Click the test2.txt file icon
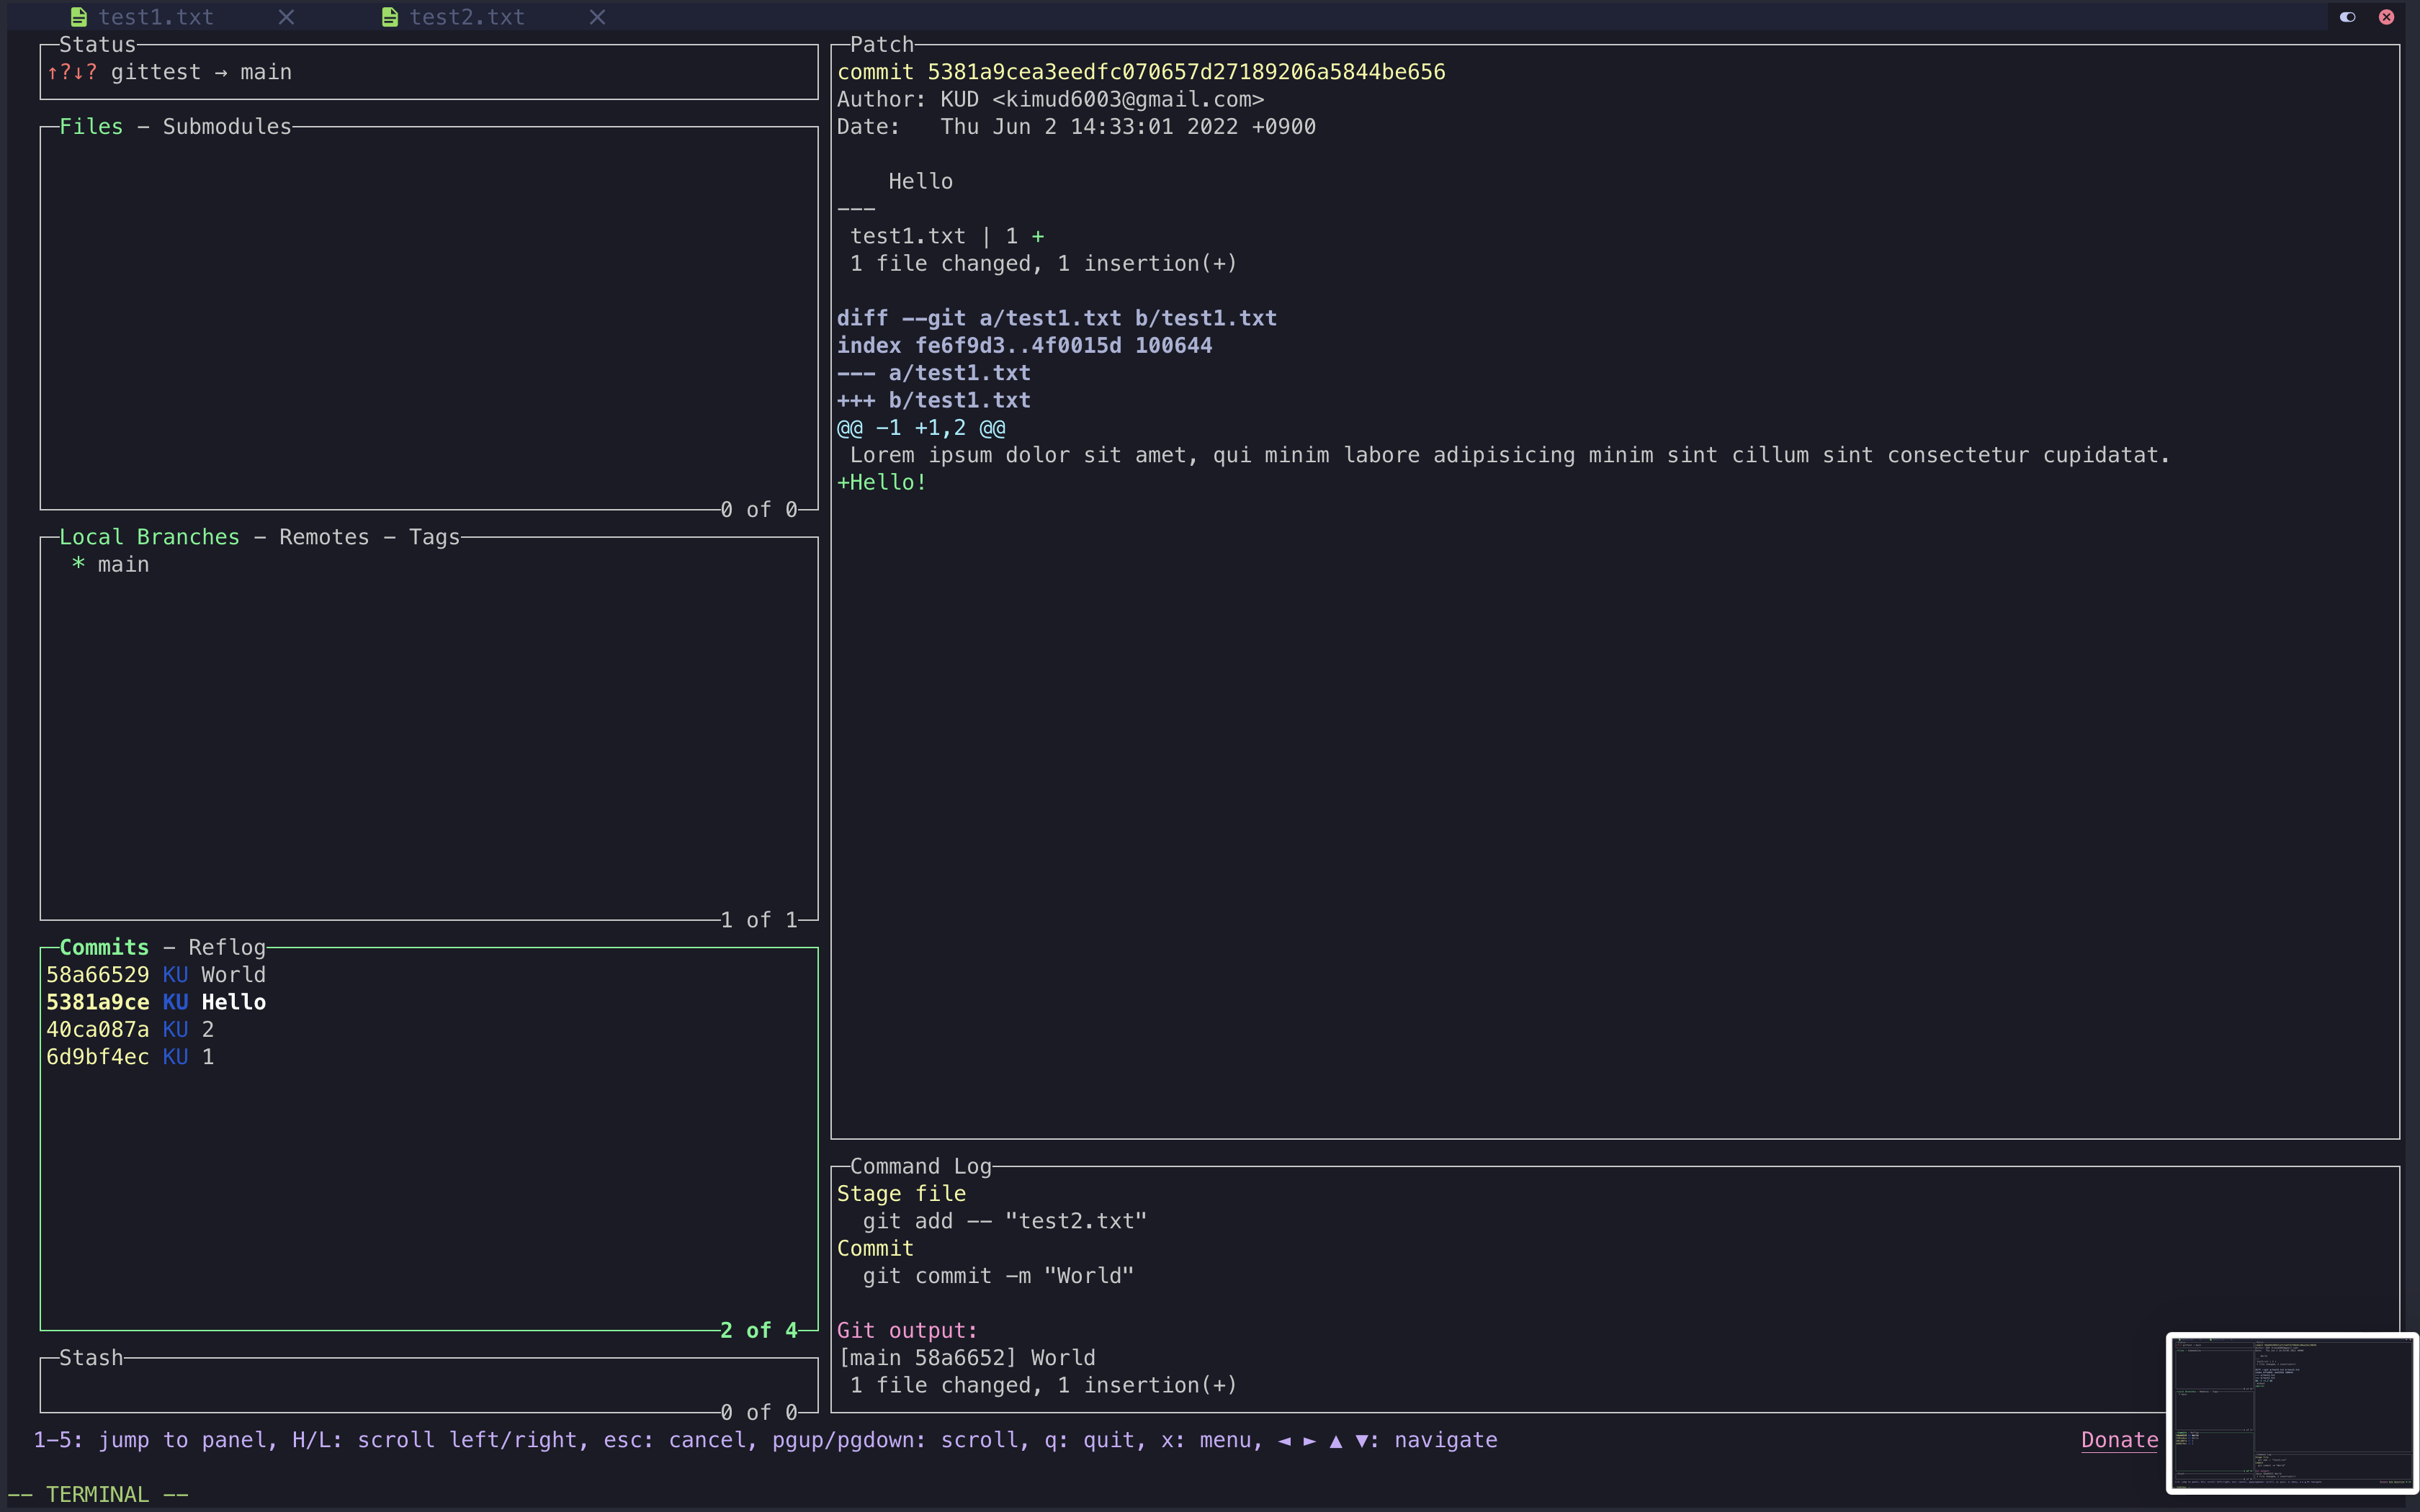 point(390,17)
